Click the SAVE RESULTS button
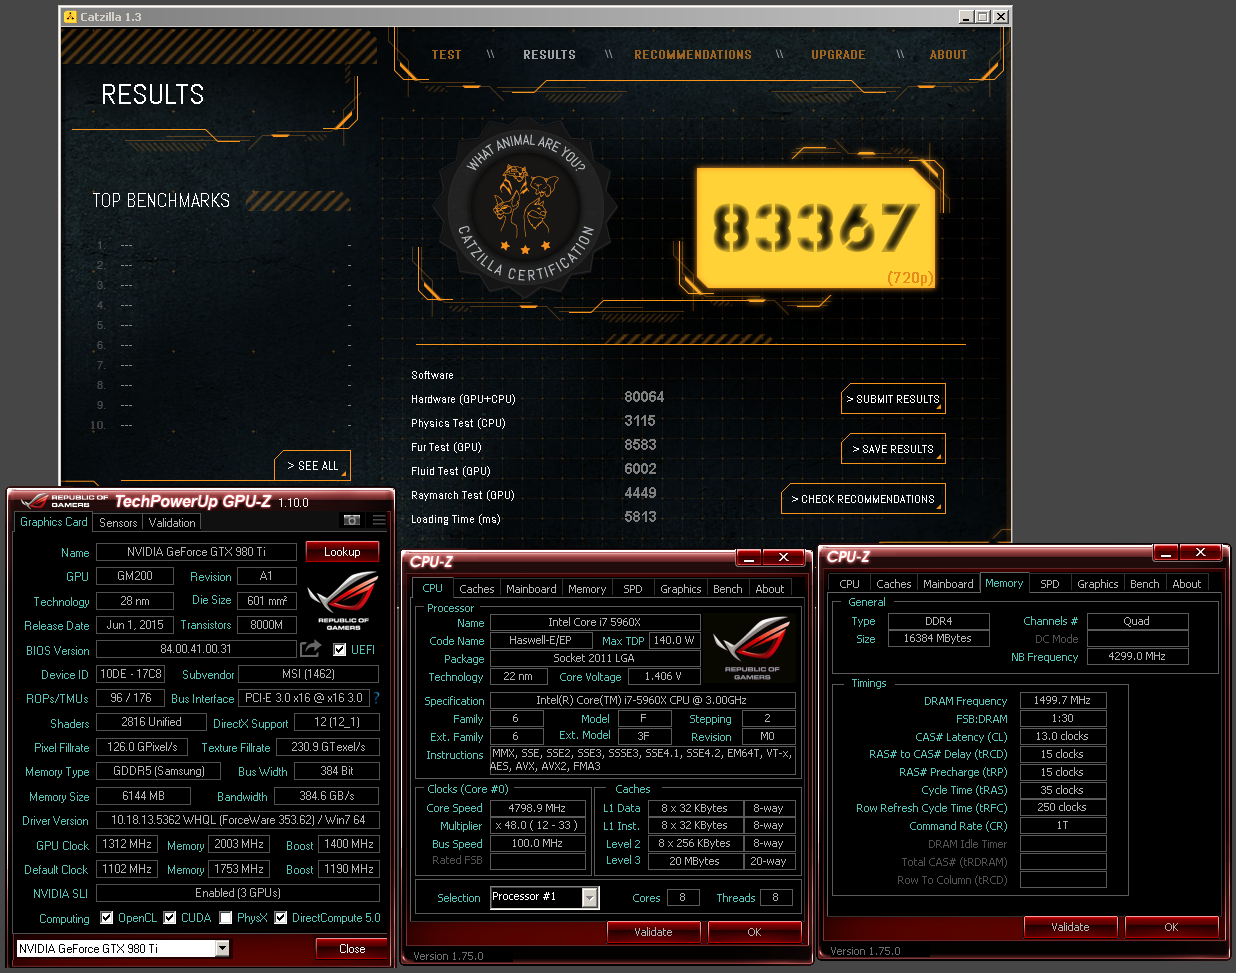This screenshot has width=1236, height=973. (893, 449)
